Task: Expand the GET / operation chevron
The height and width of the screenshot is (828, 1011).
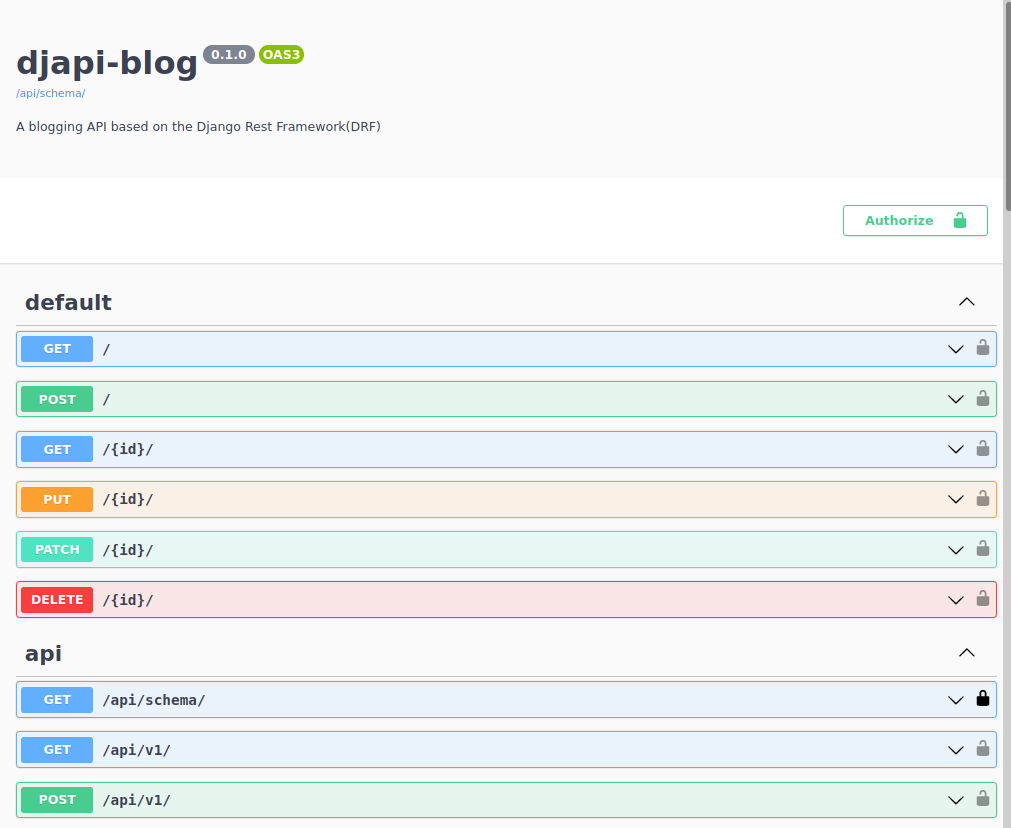Action: (x=956, y=349)
